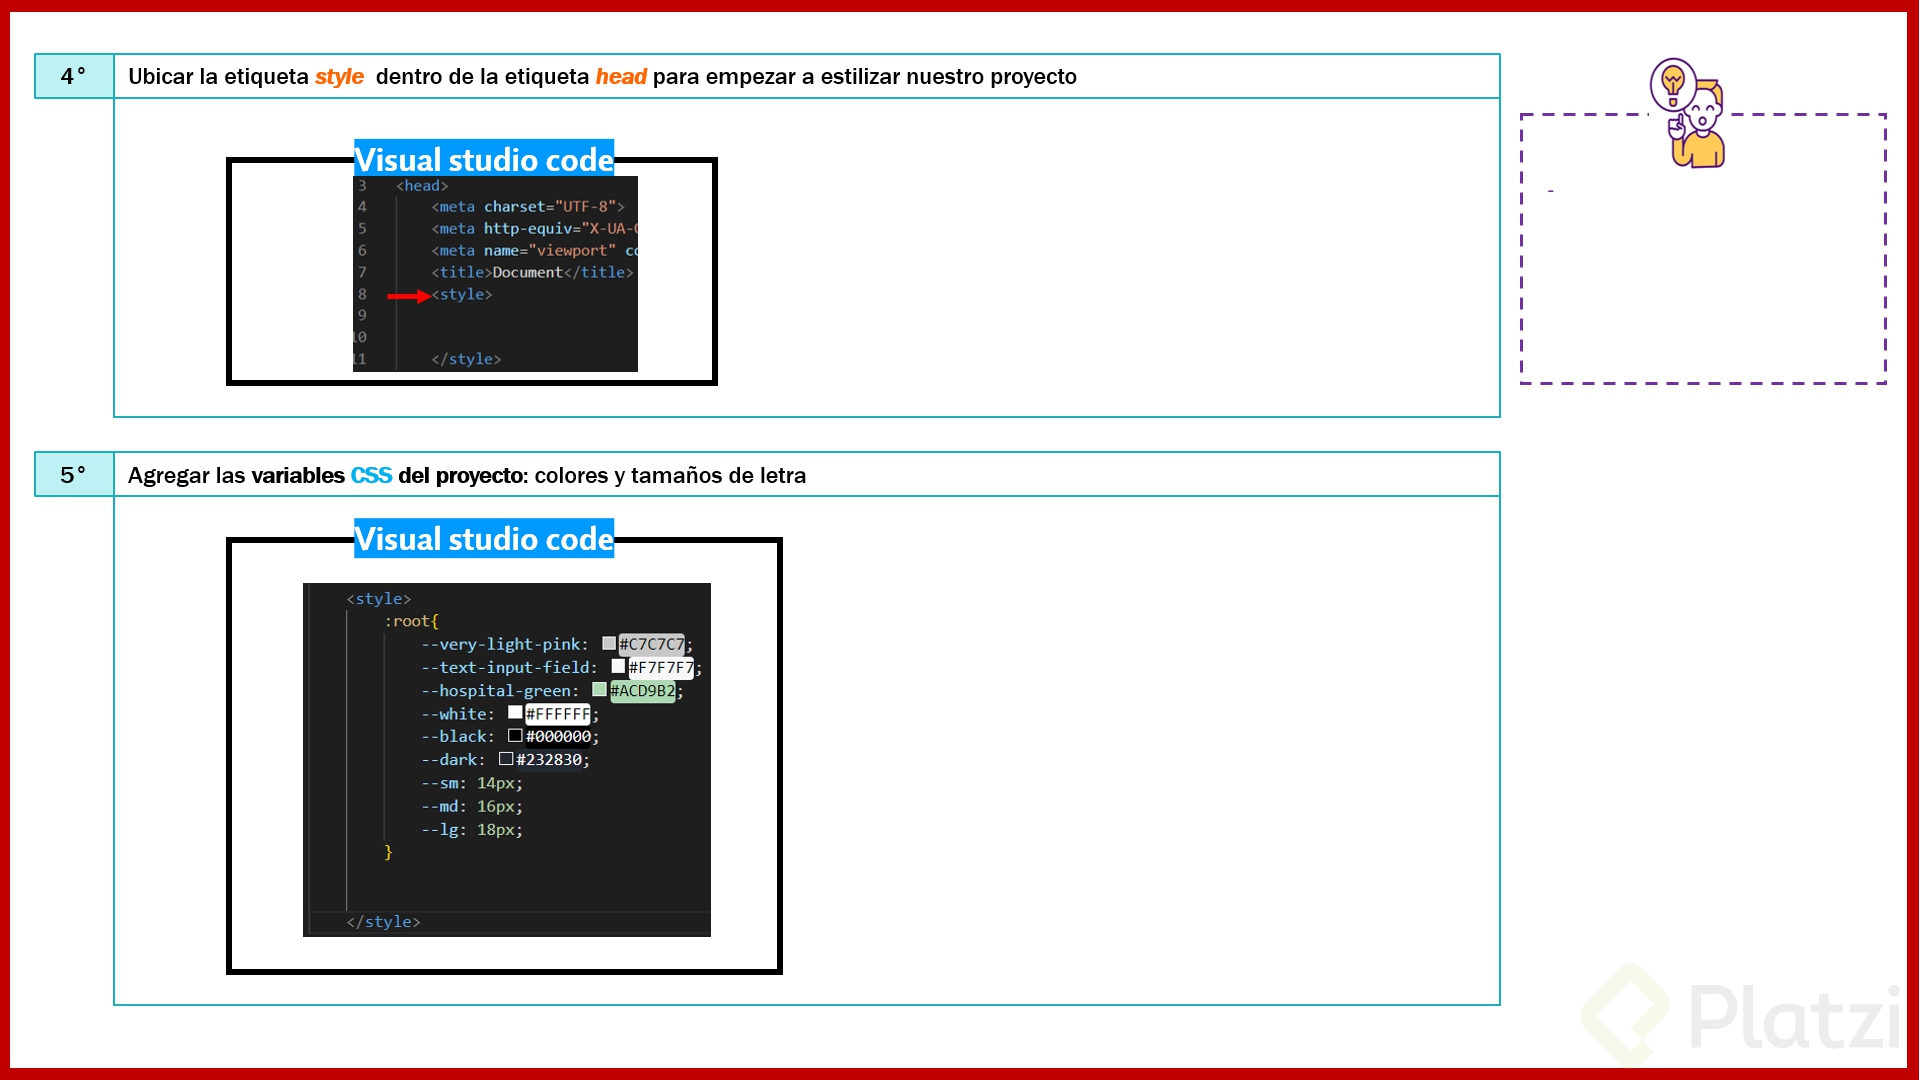The image size is (1920, 1080).
Task: Click the Visual studio code label in step 5
Action: click(484, 538)
